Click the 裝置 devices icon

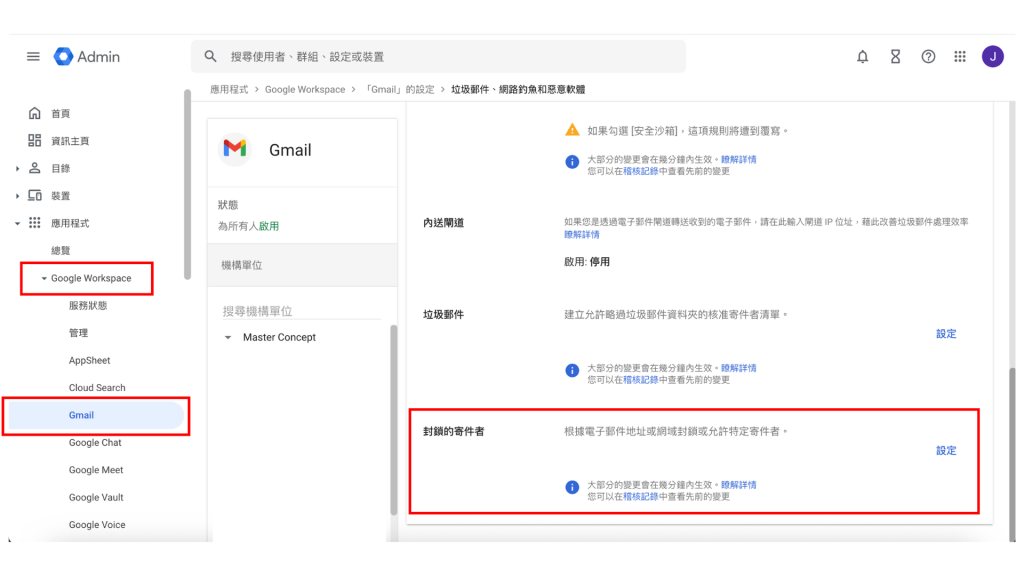point(35,196)
